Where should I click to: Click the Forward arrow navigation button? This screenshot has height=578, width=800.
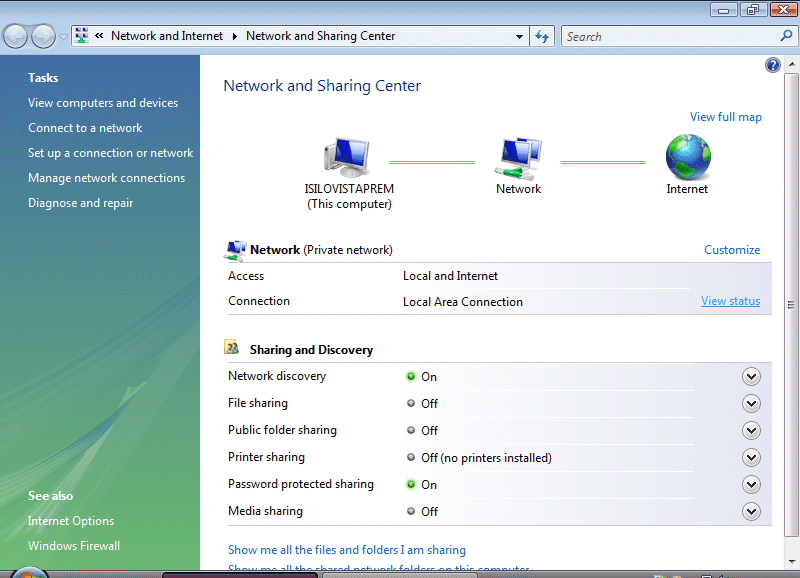[43, 37]
